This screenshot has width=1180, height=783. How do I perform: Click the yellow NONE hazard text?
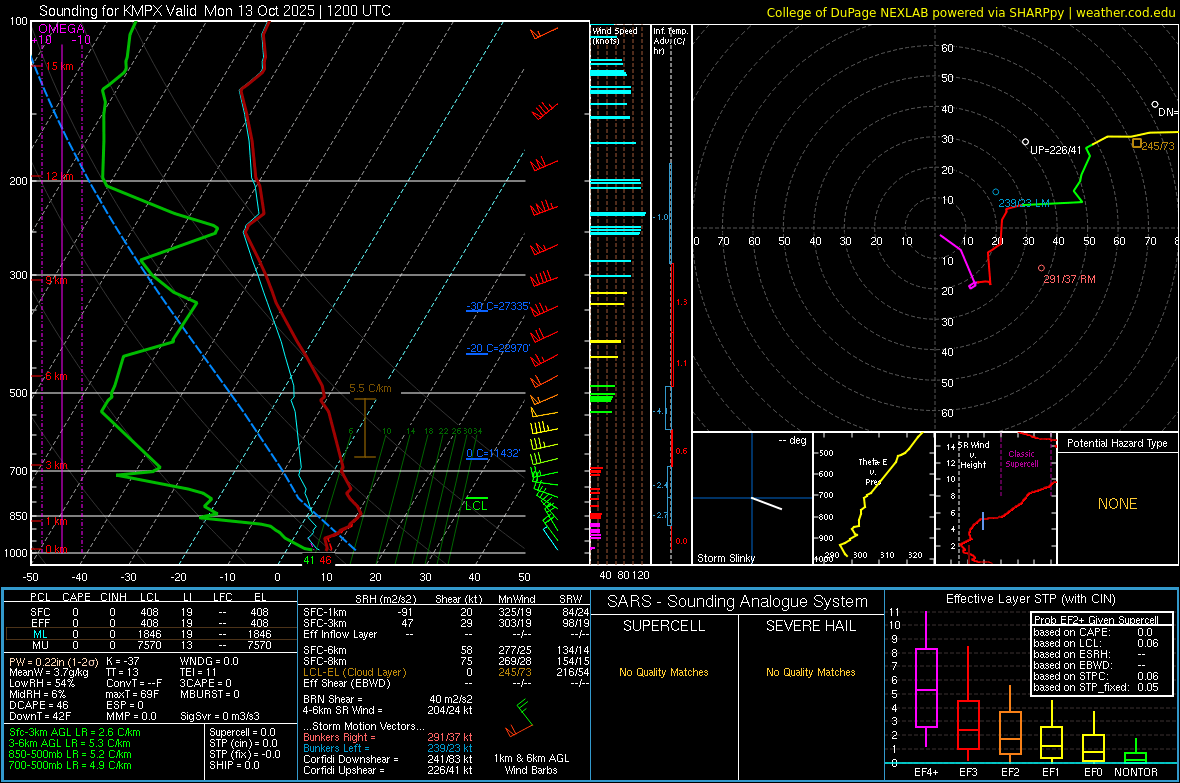click(1117, 504)
